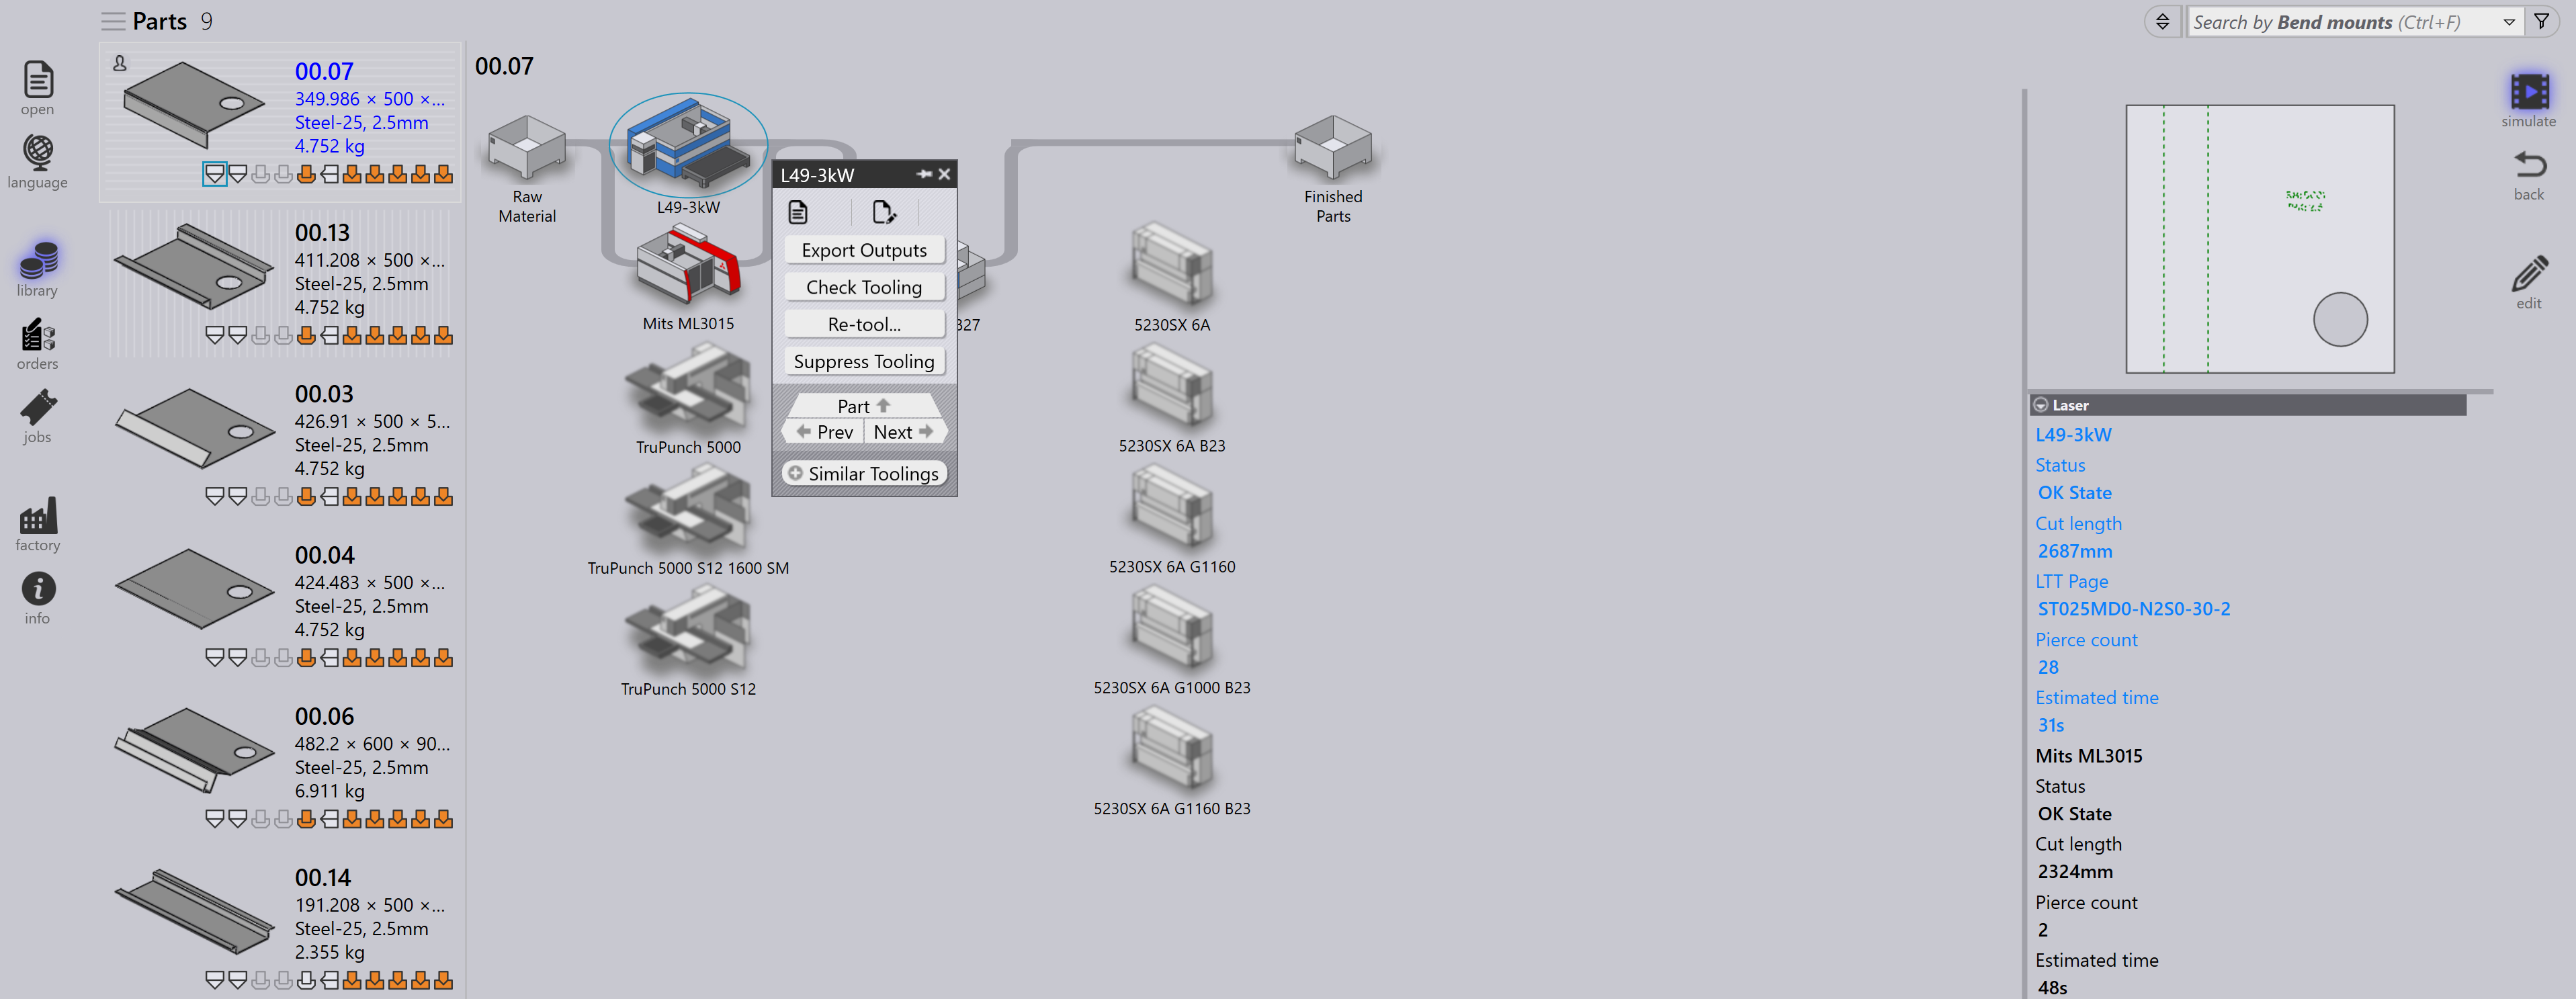Screen dimensions: 2576x999
Task: Select part 00.04 thumbnail
Action: tap(194, 588)
